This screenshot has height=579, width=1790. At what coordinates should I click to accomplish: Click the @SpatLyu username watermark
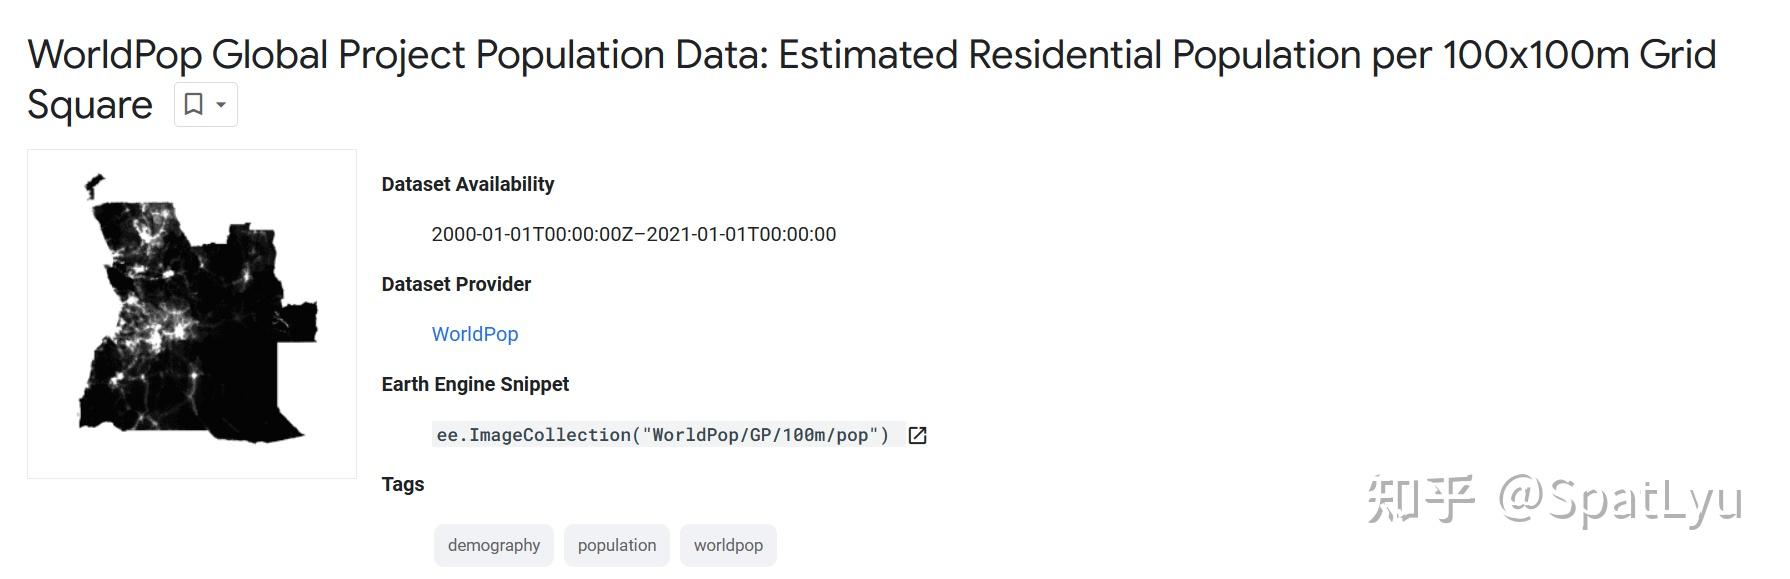[1620, 500]
